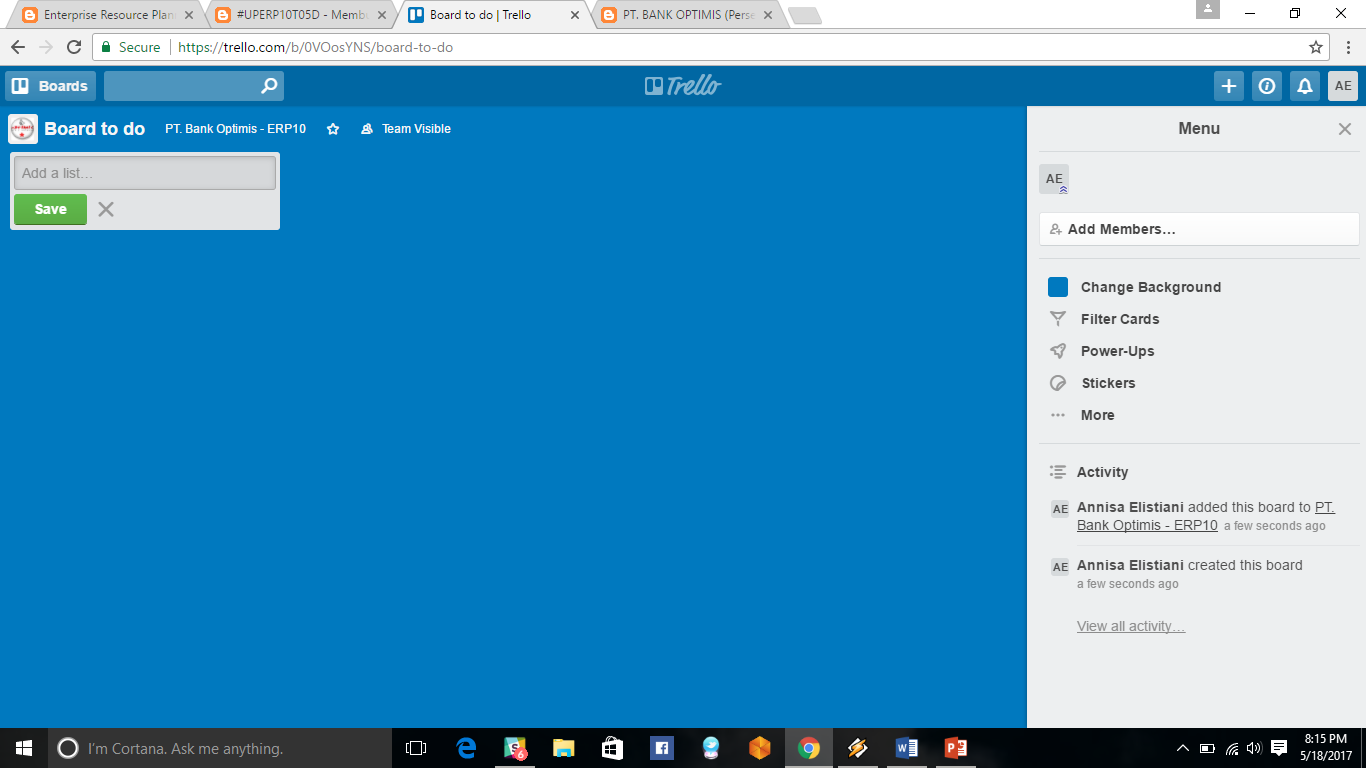
Task: Click the blue background color swatch
Action: pyautogui.click(x=1058, y=287)
